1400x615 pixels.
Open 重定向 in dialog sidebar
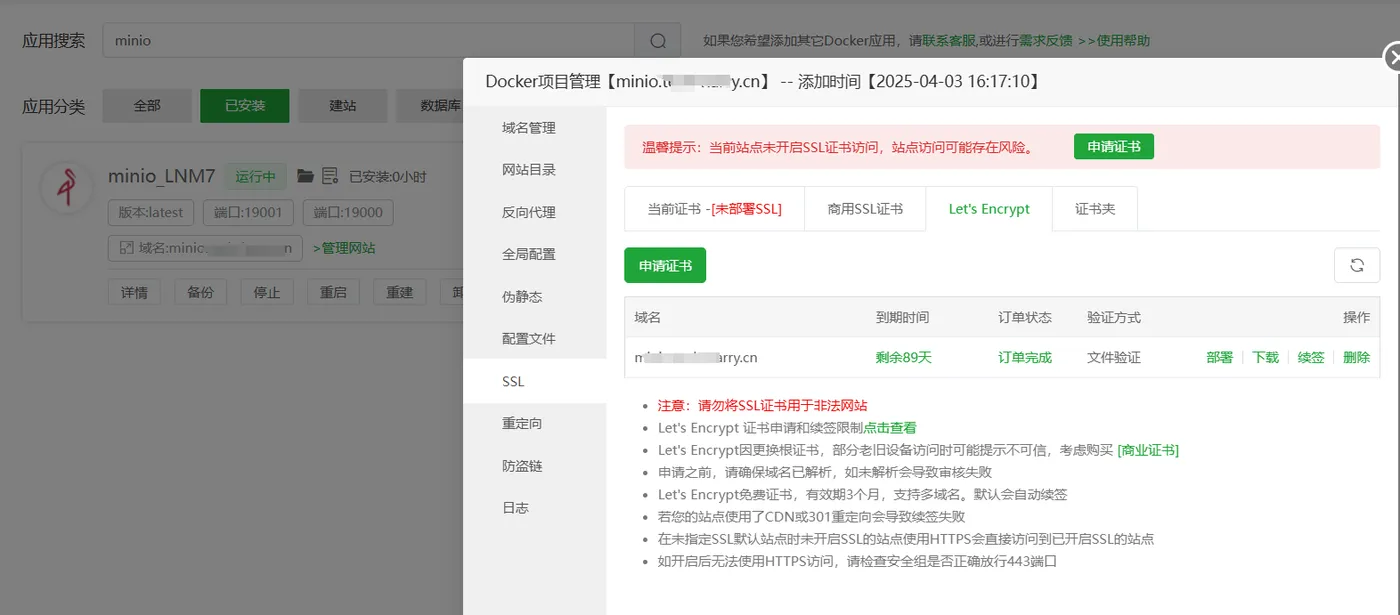point(535,423)
